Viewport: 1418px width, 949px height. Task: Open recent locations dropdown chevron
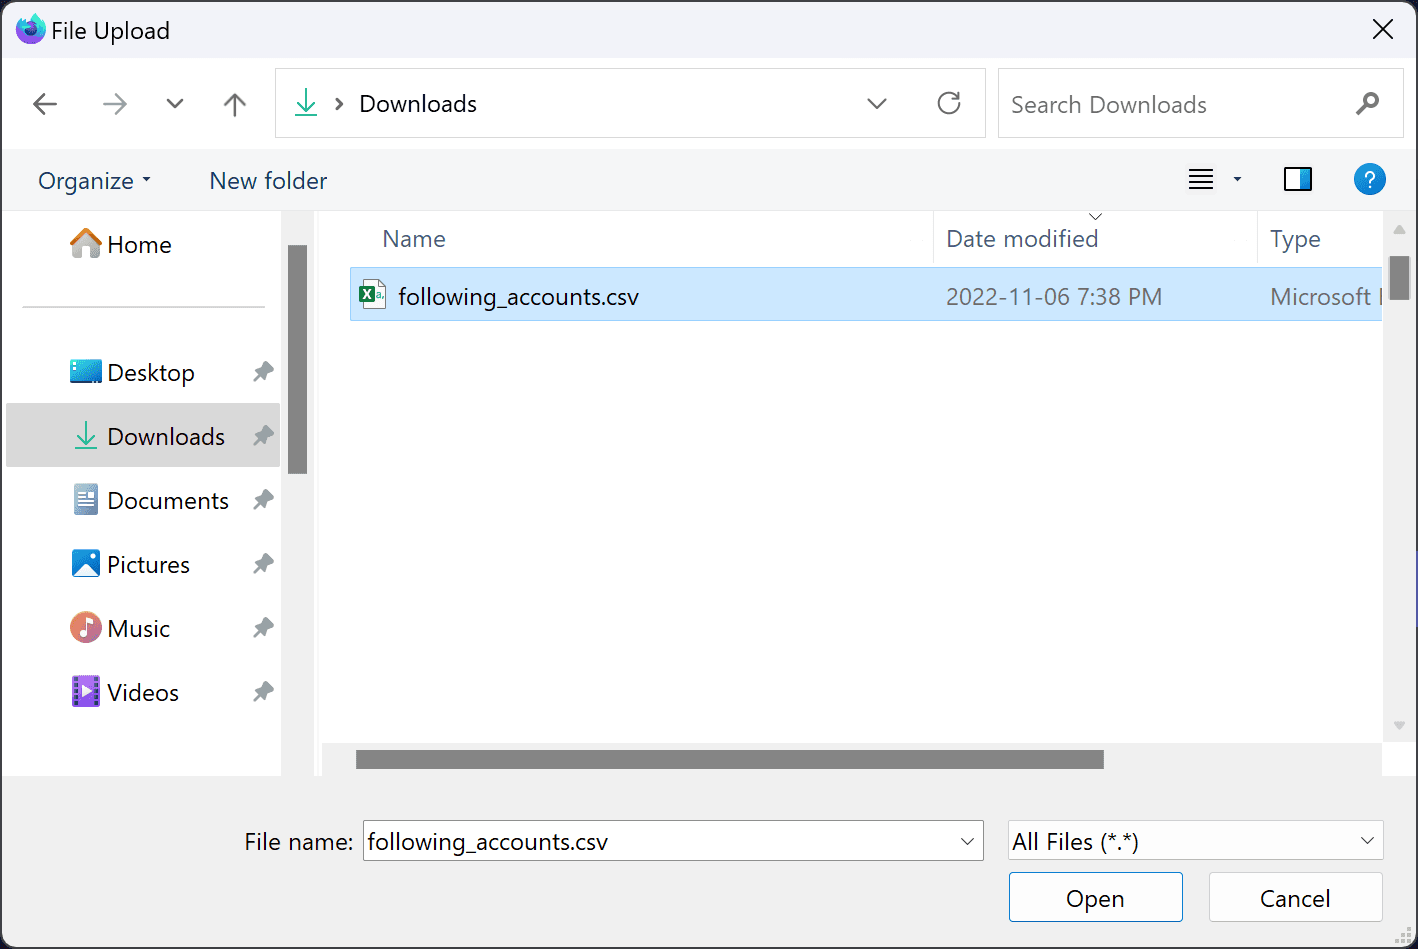[175, 104]
